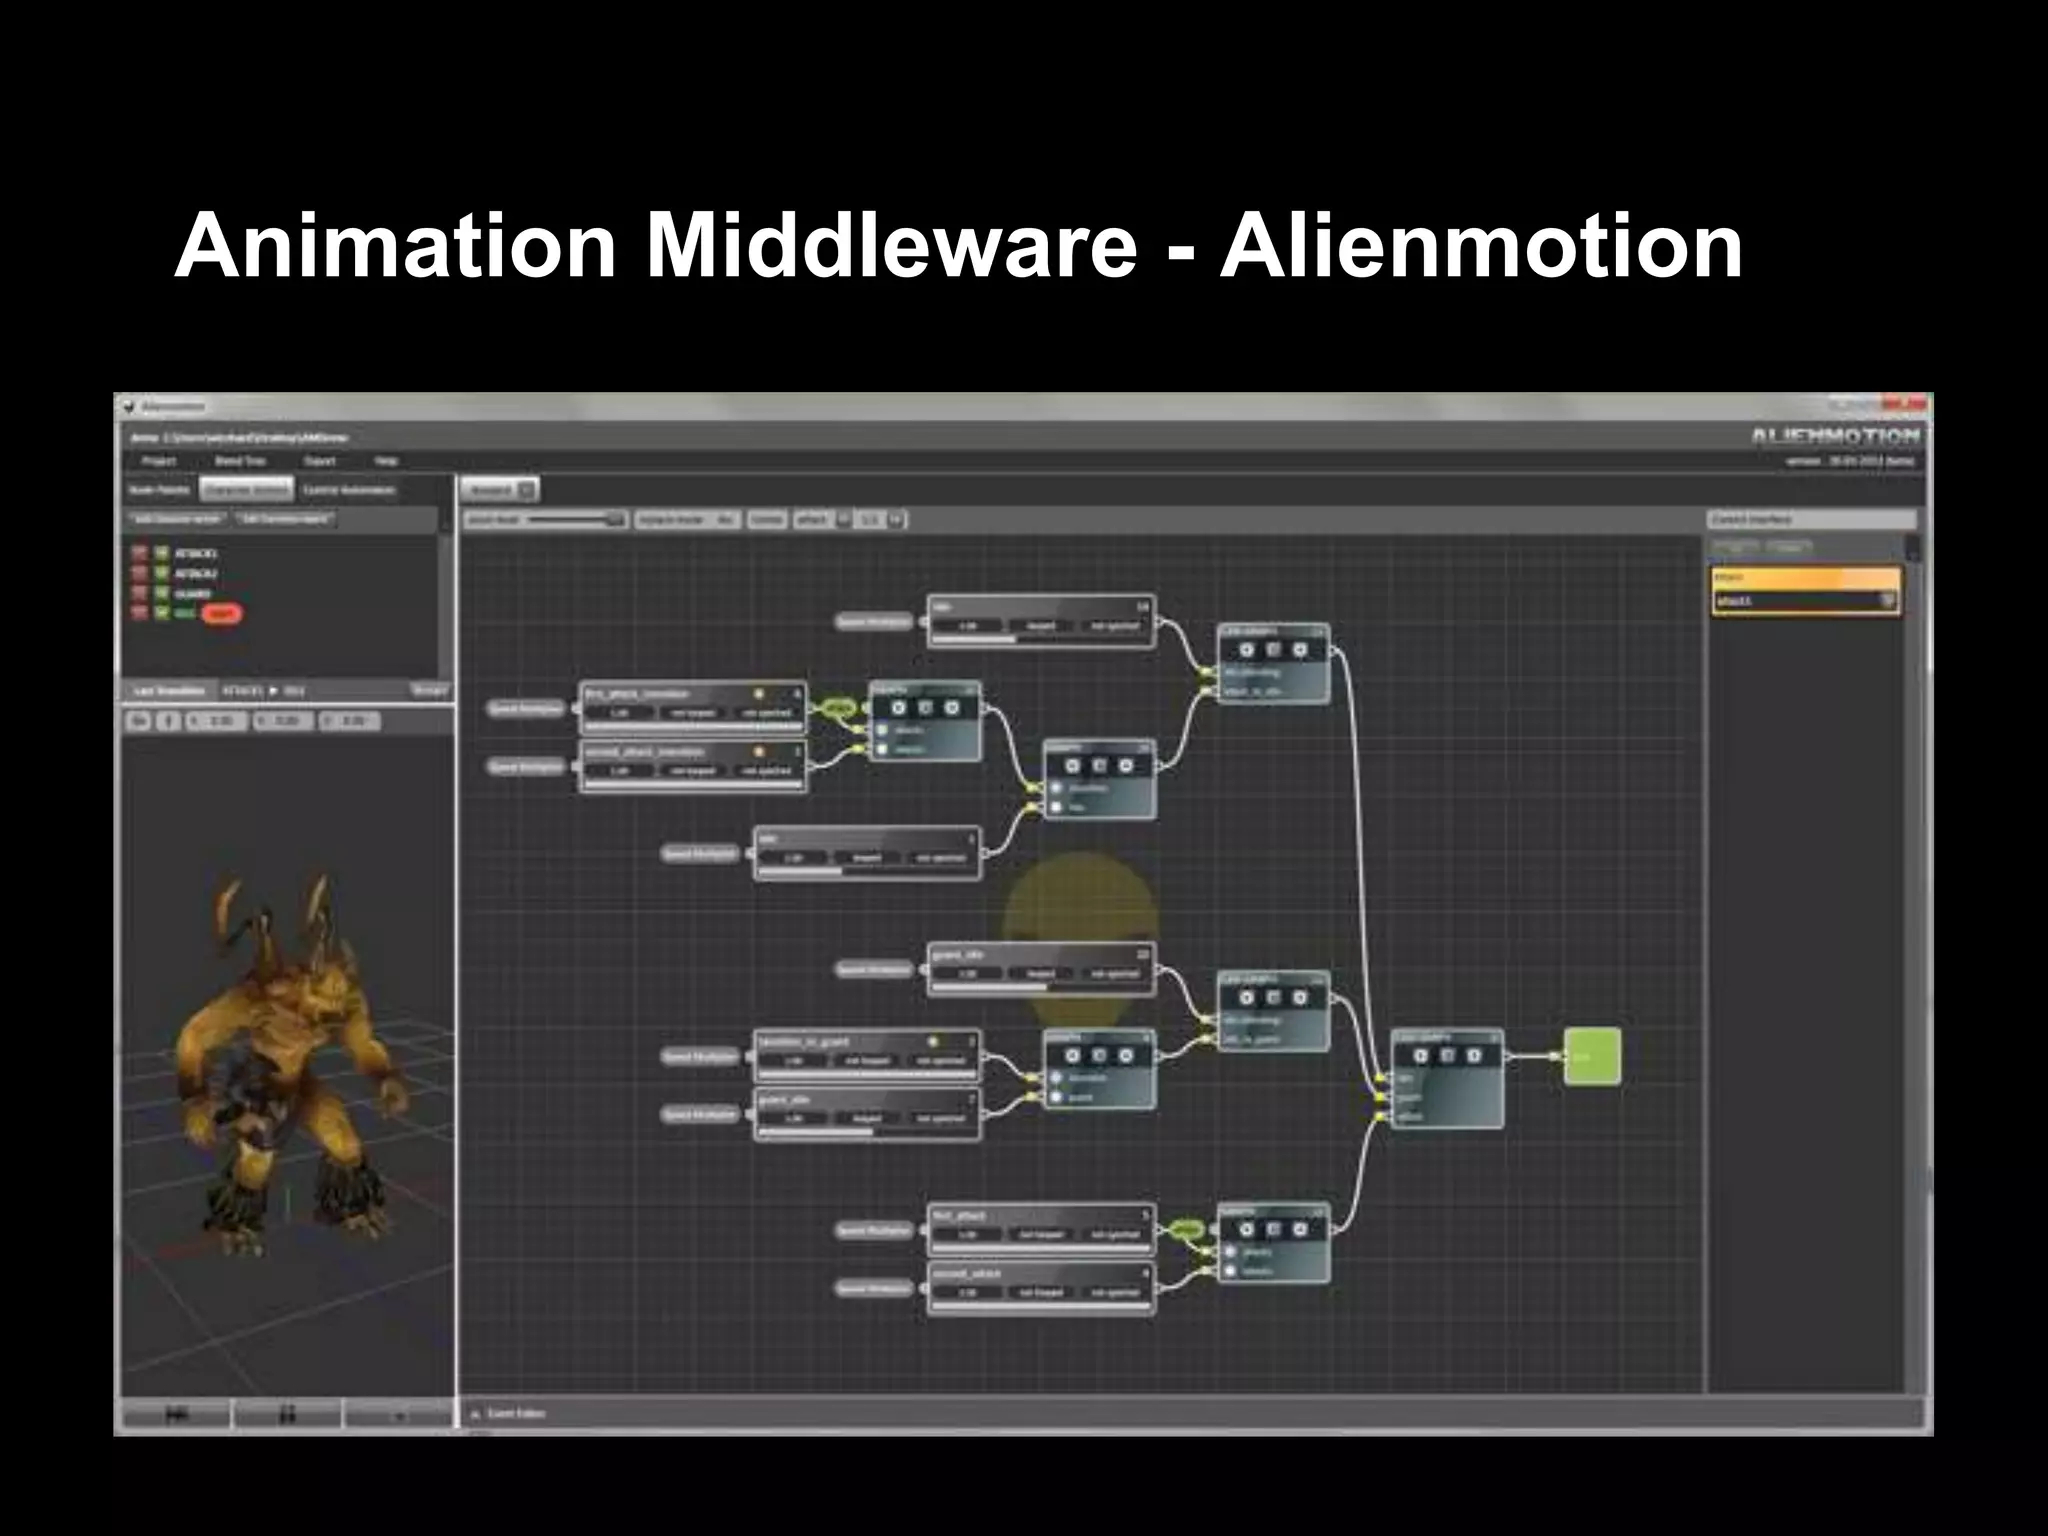Select top radio input on blend node after transition_to_guard

pos(1056,1078)
